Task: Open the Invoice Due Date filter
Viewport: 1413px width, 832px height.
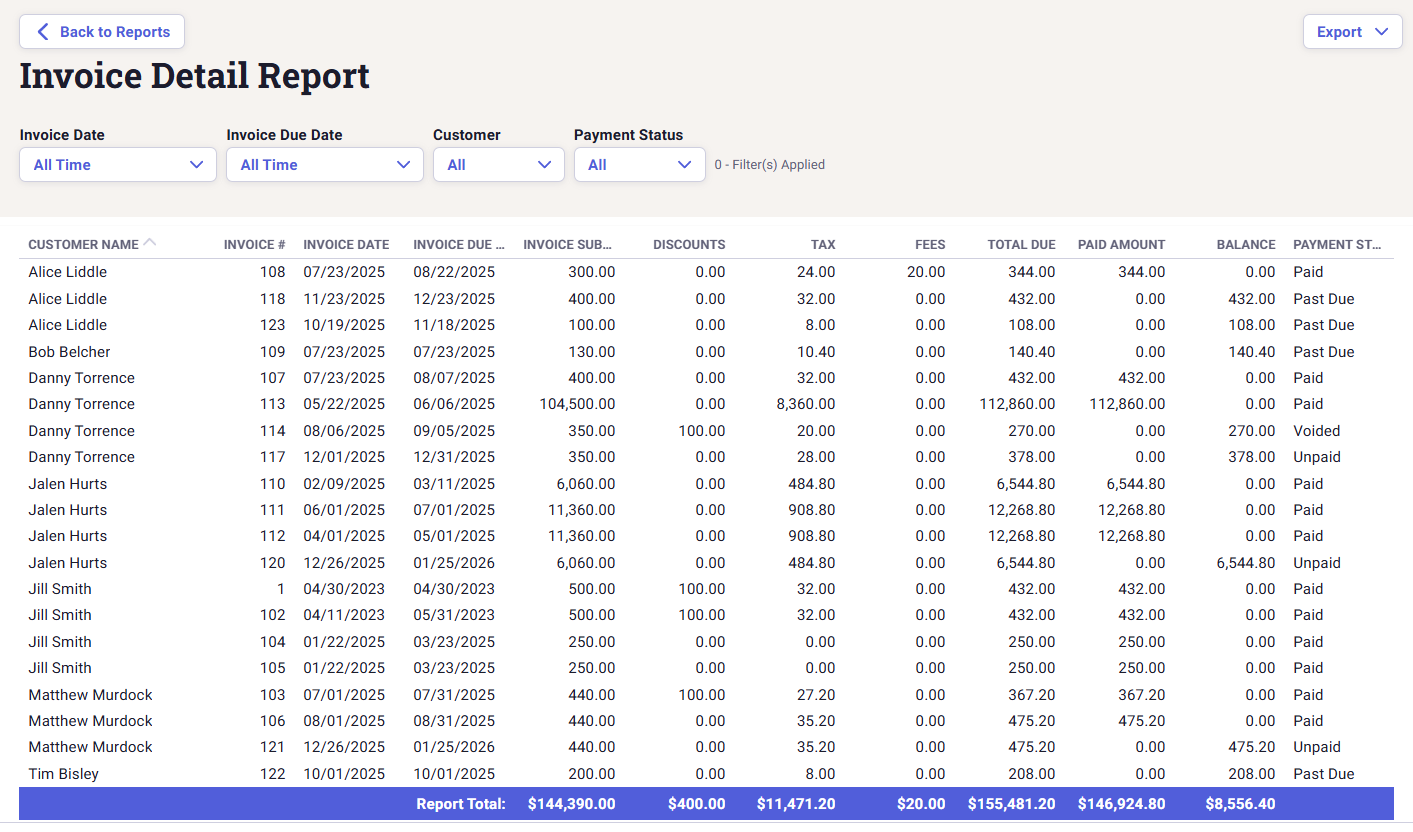Action: pos(324,165)
